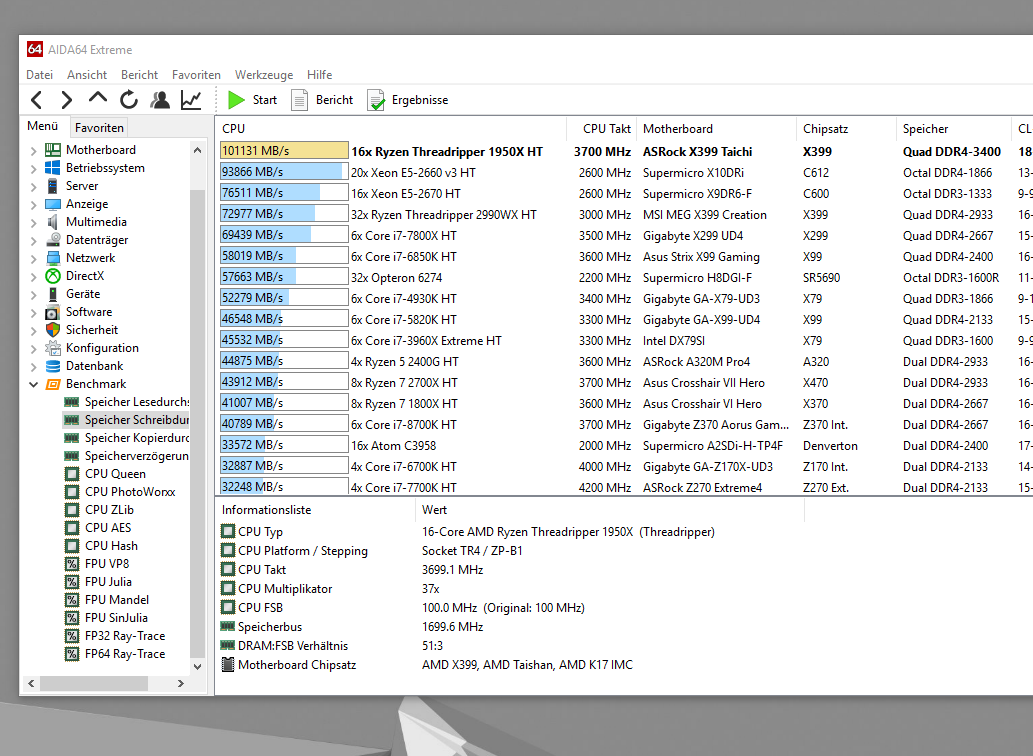
Task: Select the Sicherheit shield icon
Action: (x=53, y=330)
